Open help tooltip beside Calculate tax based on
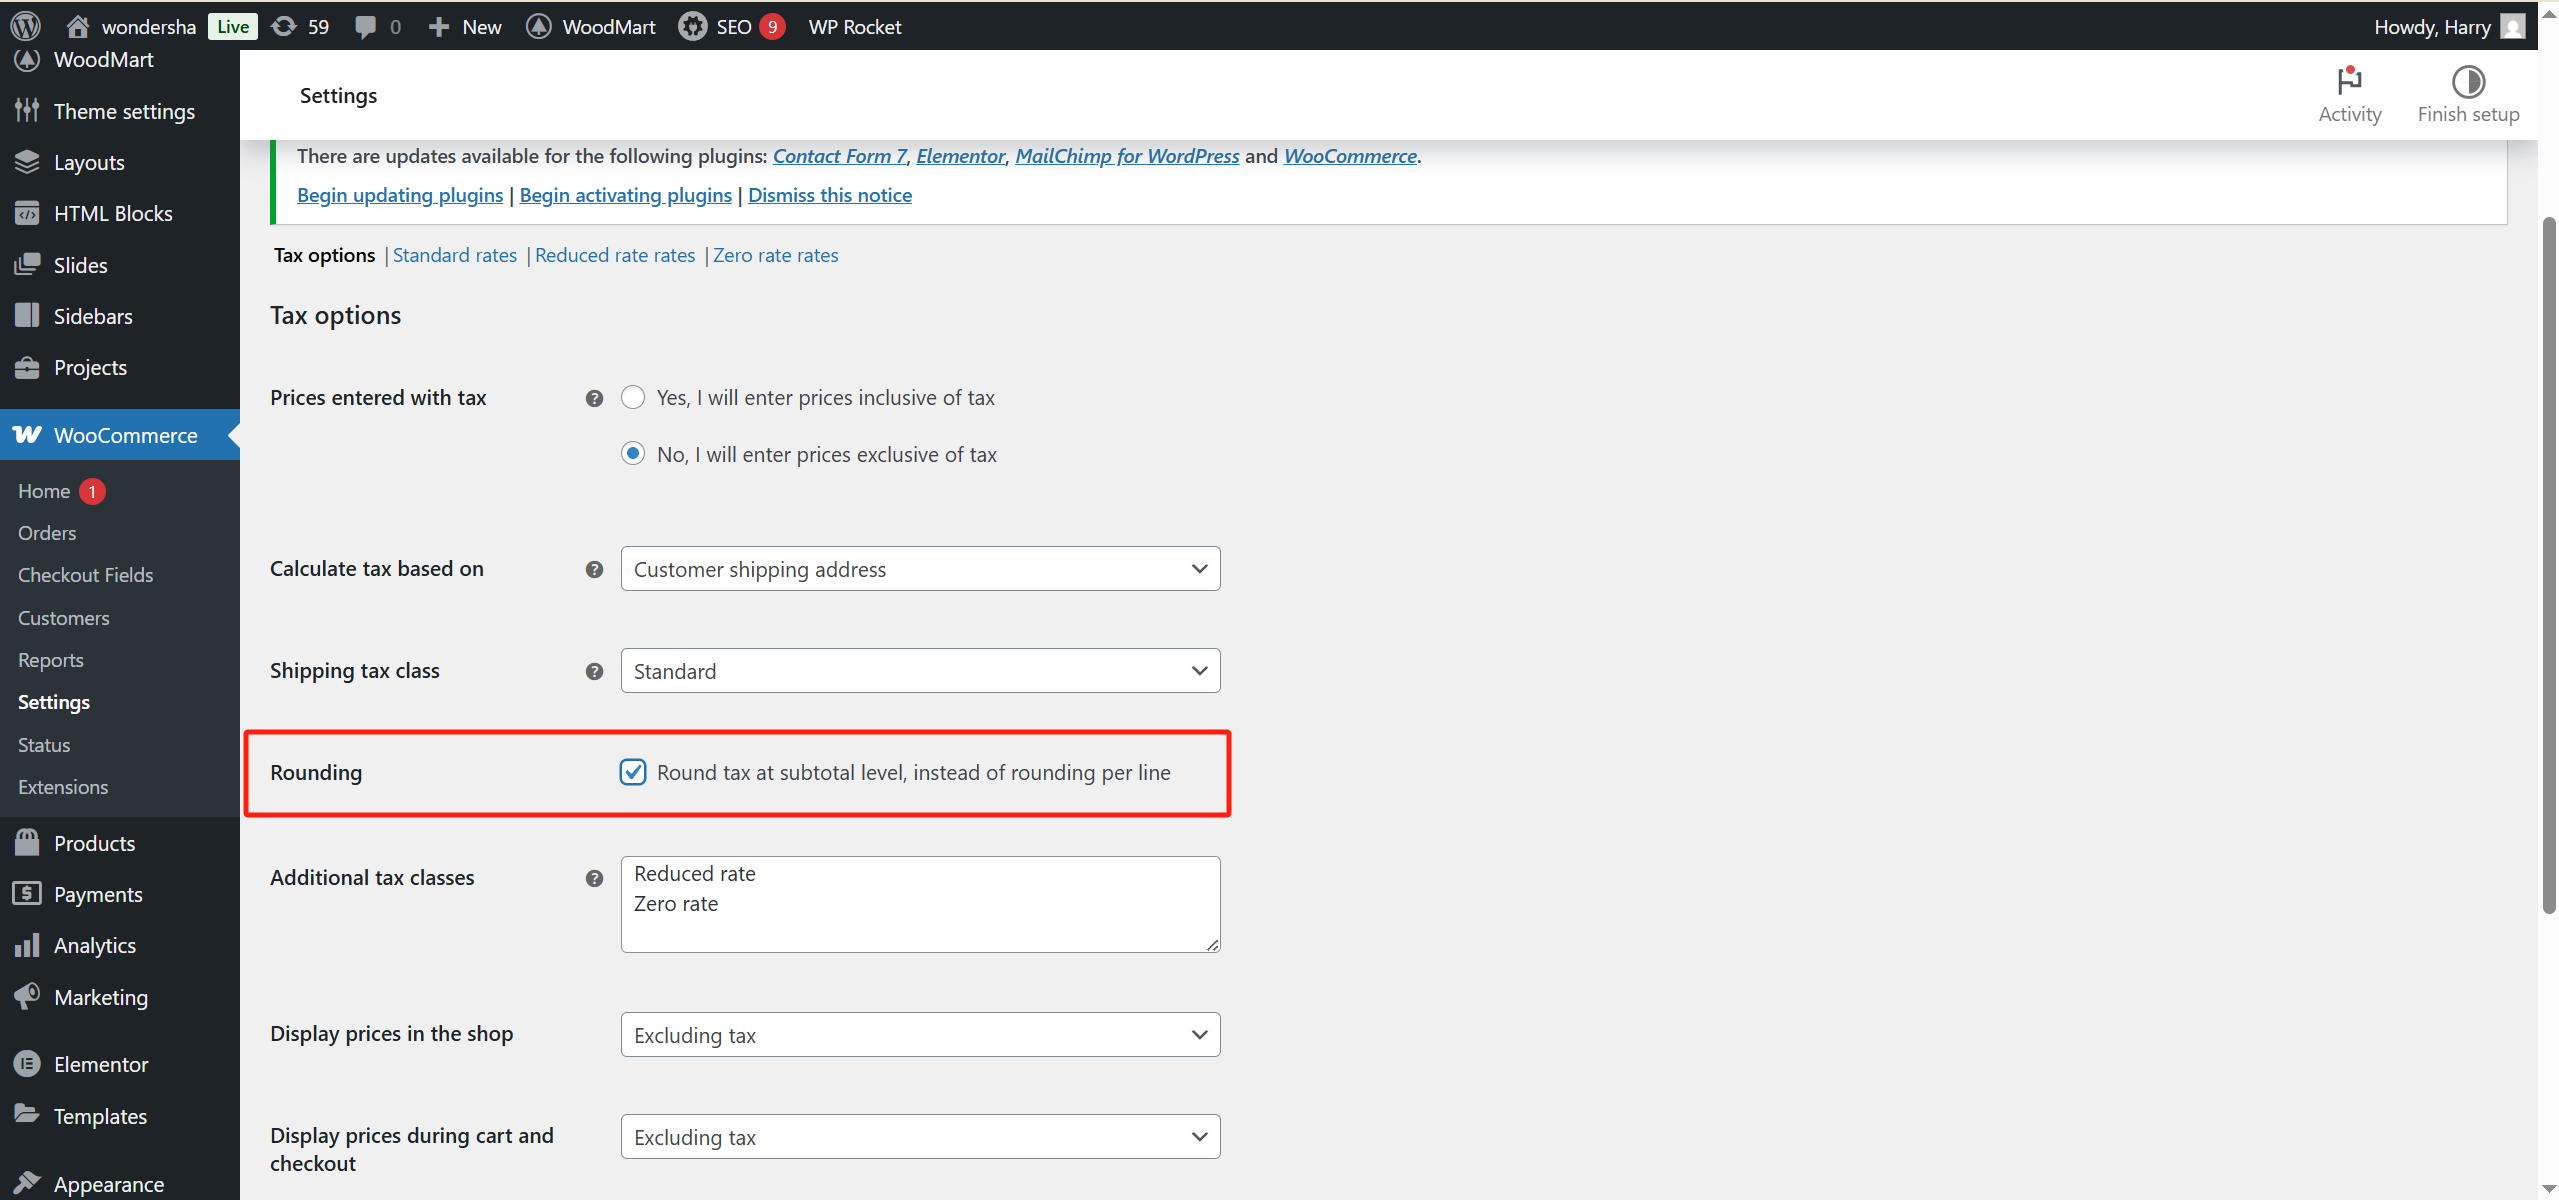The width and height of the screenshot is (2559, 1200). coord(593,568)
